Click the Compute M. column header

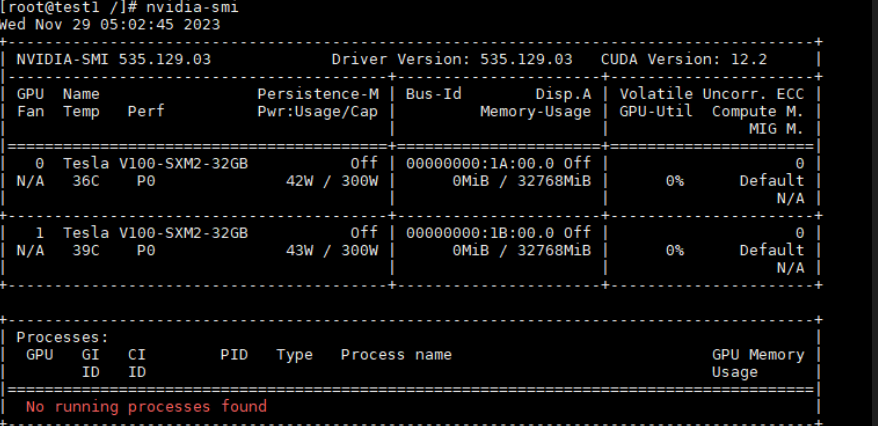(758, 111)
